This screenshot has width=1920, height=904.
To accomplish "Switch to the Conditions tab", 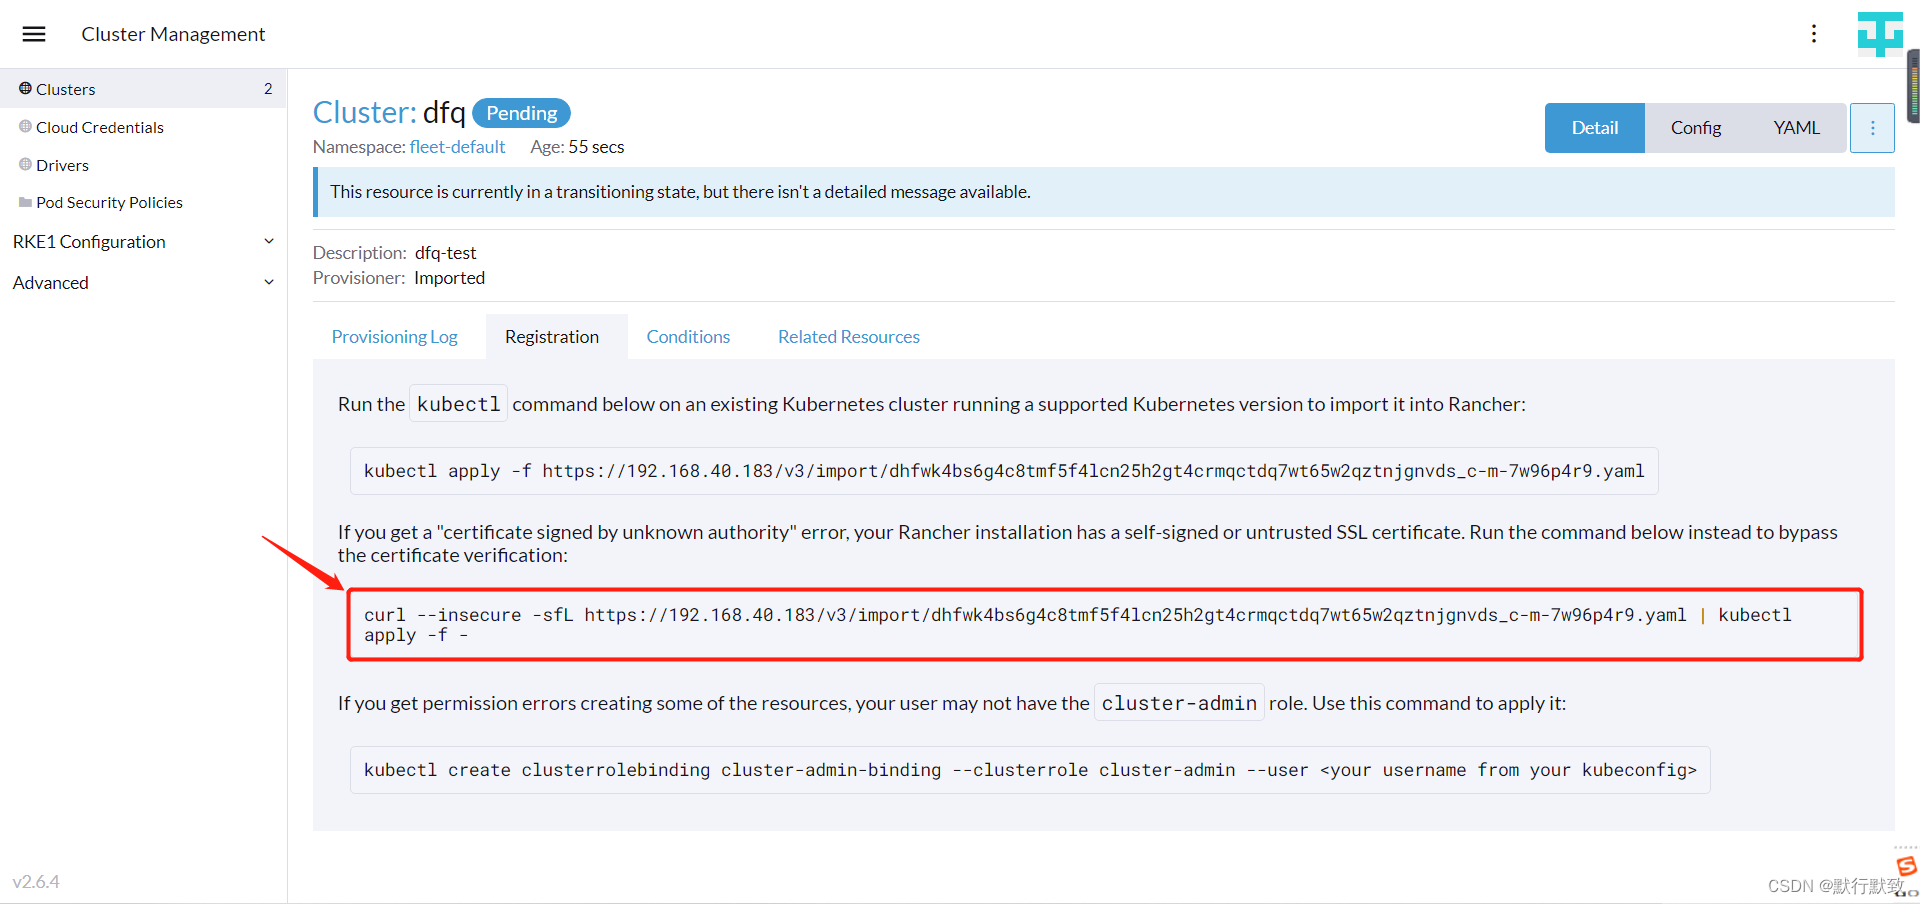I will (x=688, y=337).
